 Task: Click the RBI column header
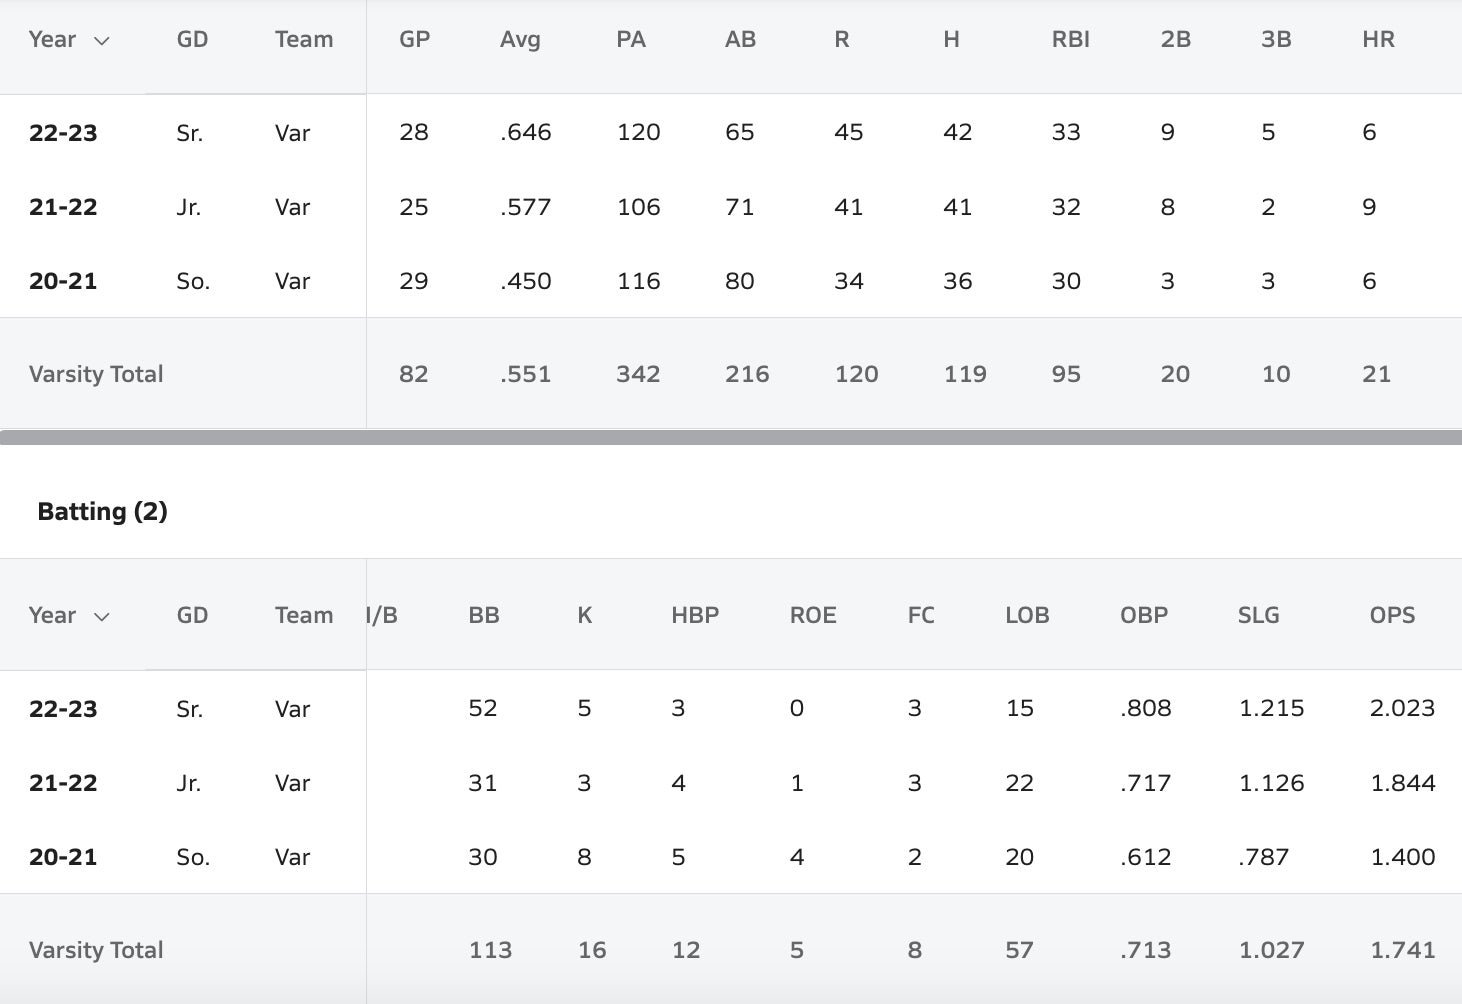pos(1070,40)
